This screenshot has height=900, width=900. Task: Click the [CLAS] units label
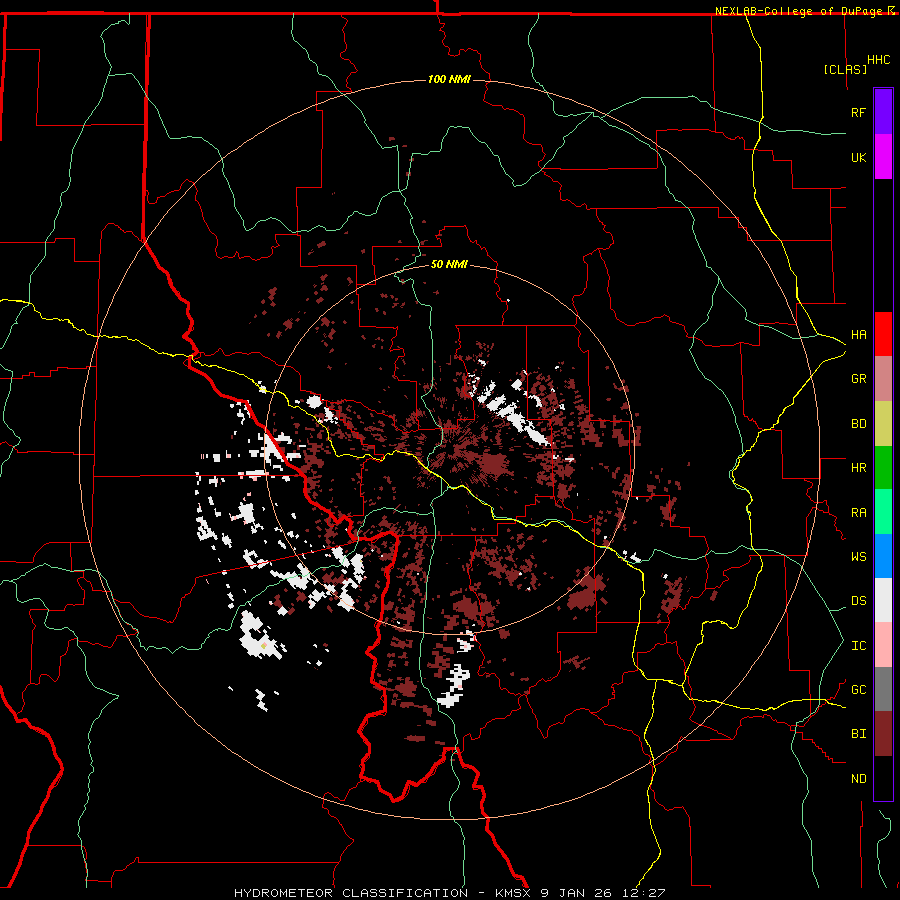[845, 69]
